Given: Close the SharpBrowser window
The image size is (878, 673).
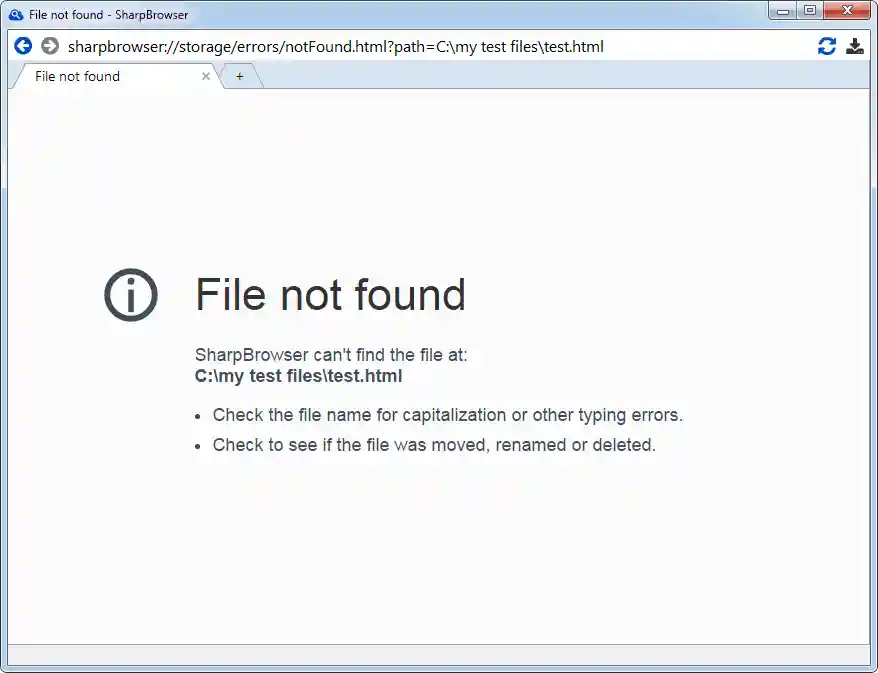Looking at the screenshot, I should click(x=847, y=11).
